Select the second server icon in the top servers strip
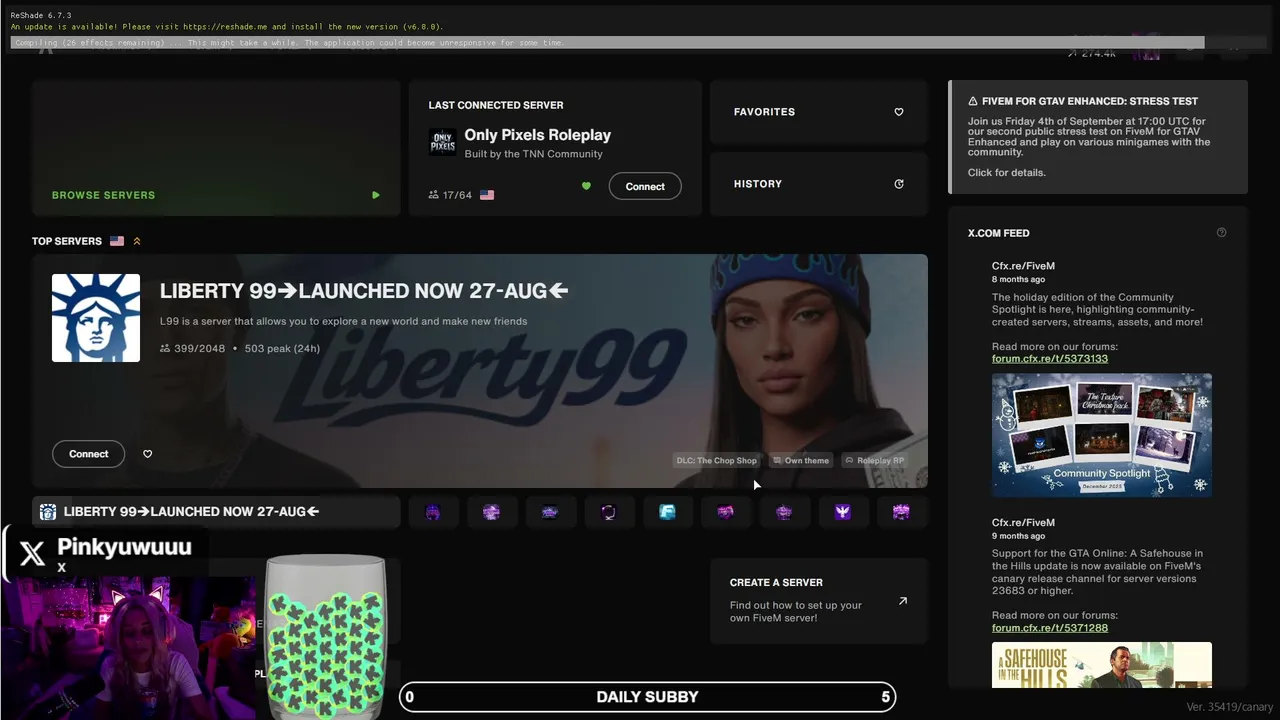The image size is (1280, 720). pyautogui.click(x=491, y=512)
